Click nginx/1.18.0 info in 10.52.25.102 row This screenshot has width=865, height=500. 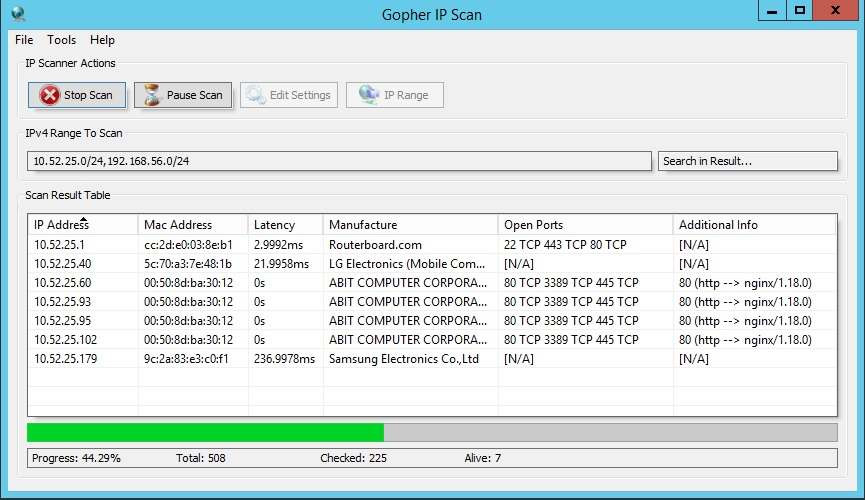(745, 340)
